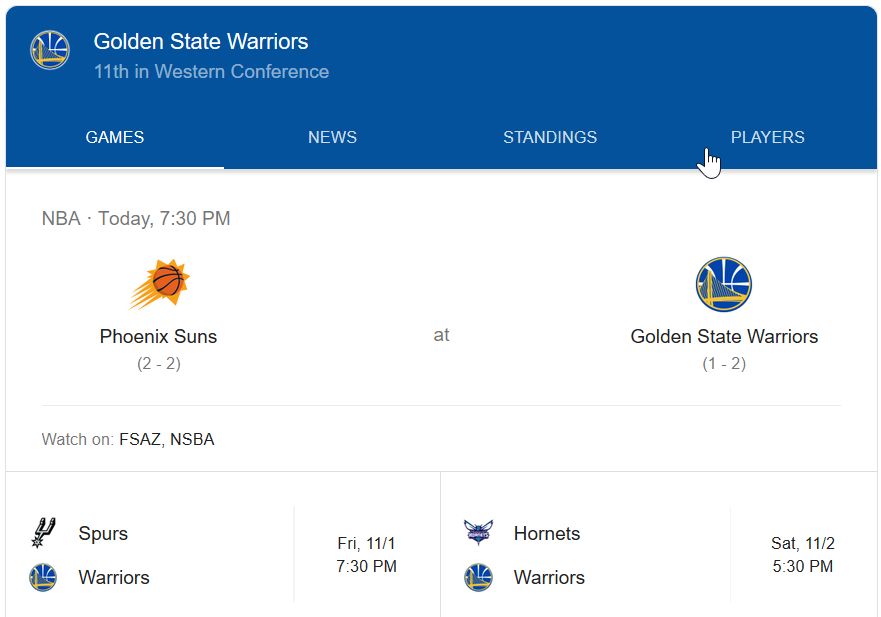This screenshot has width=881, height=617.
Task: Click the FSAZ, NSBA broadcast text
Action: [166, 439]
